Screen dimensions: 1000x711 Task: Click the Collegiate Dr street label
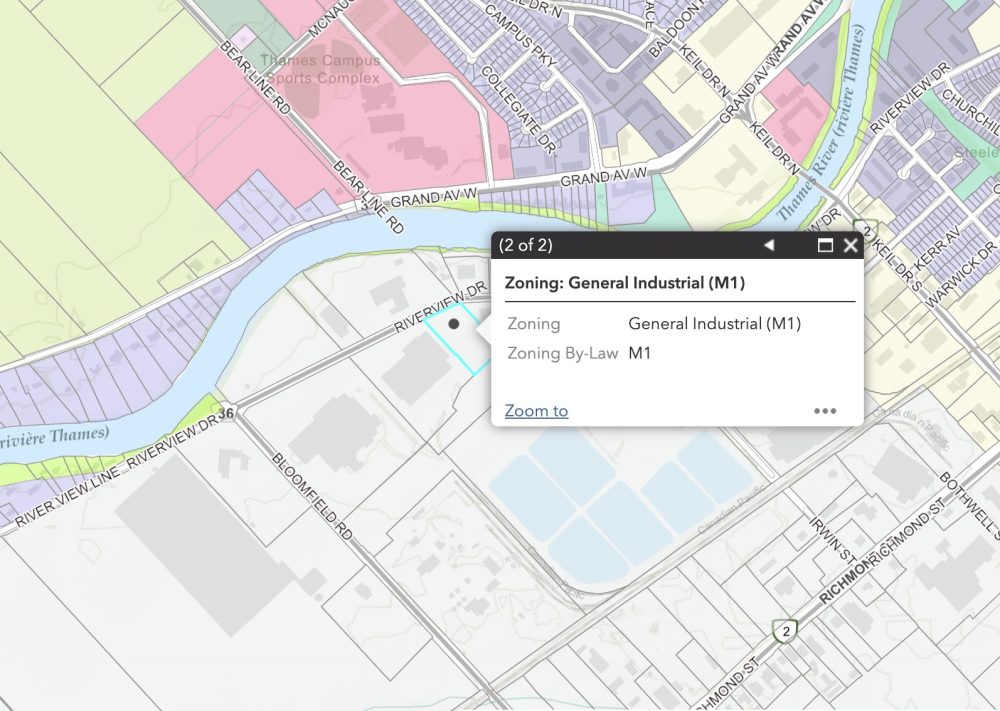tap(518, 110)
